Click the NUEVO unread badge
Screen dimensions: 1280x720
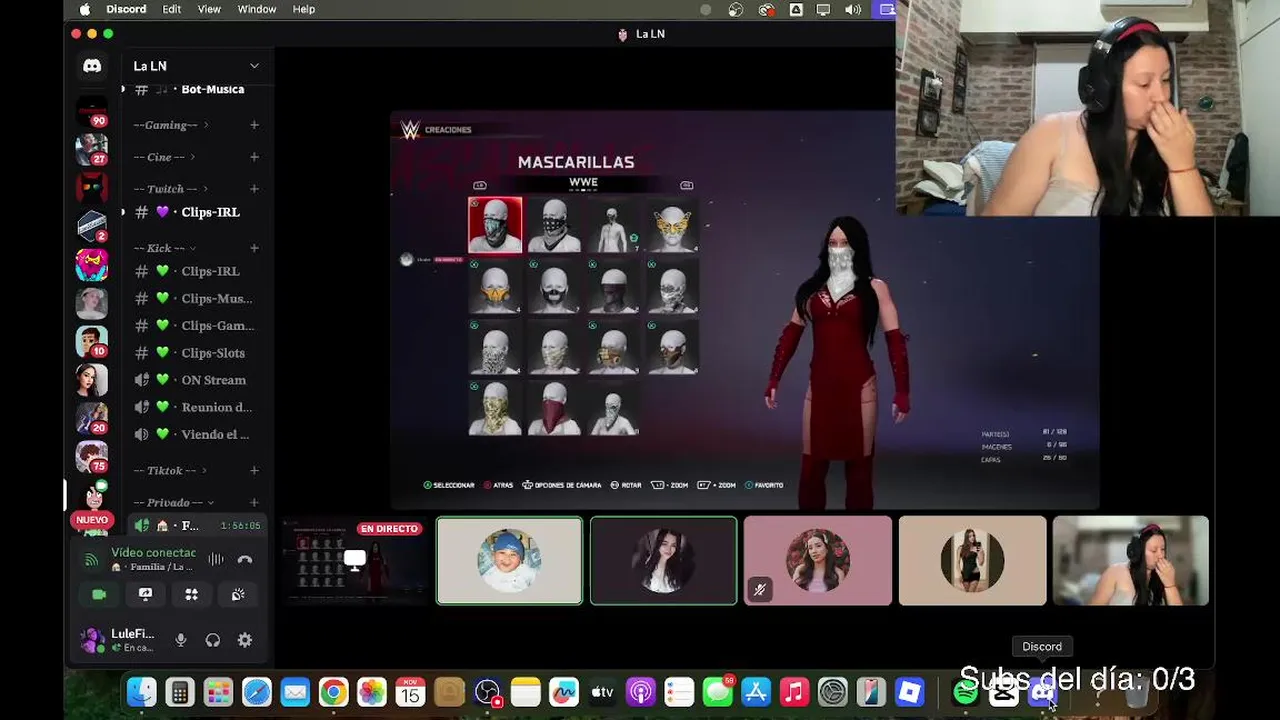coord(92,520)
